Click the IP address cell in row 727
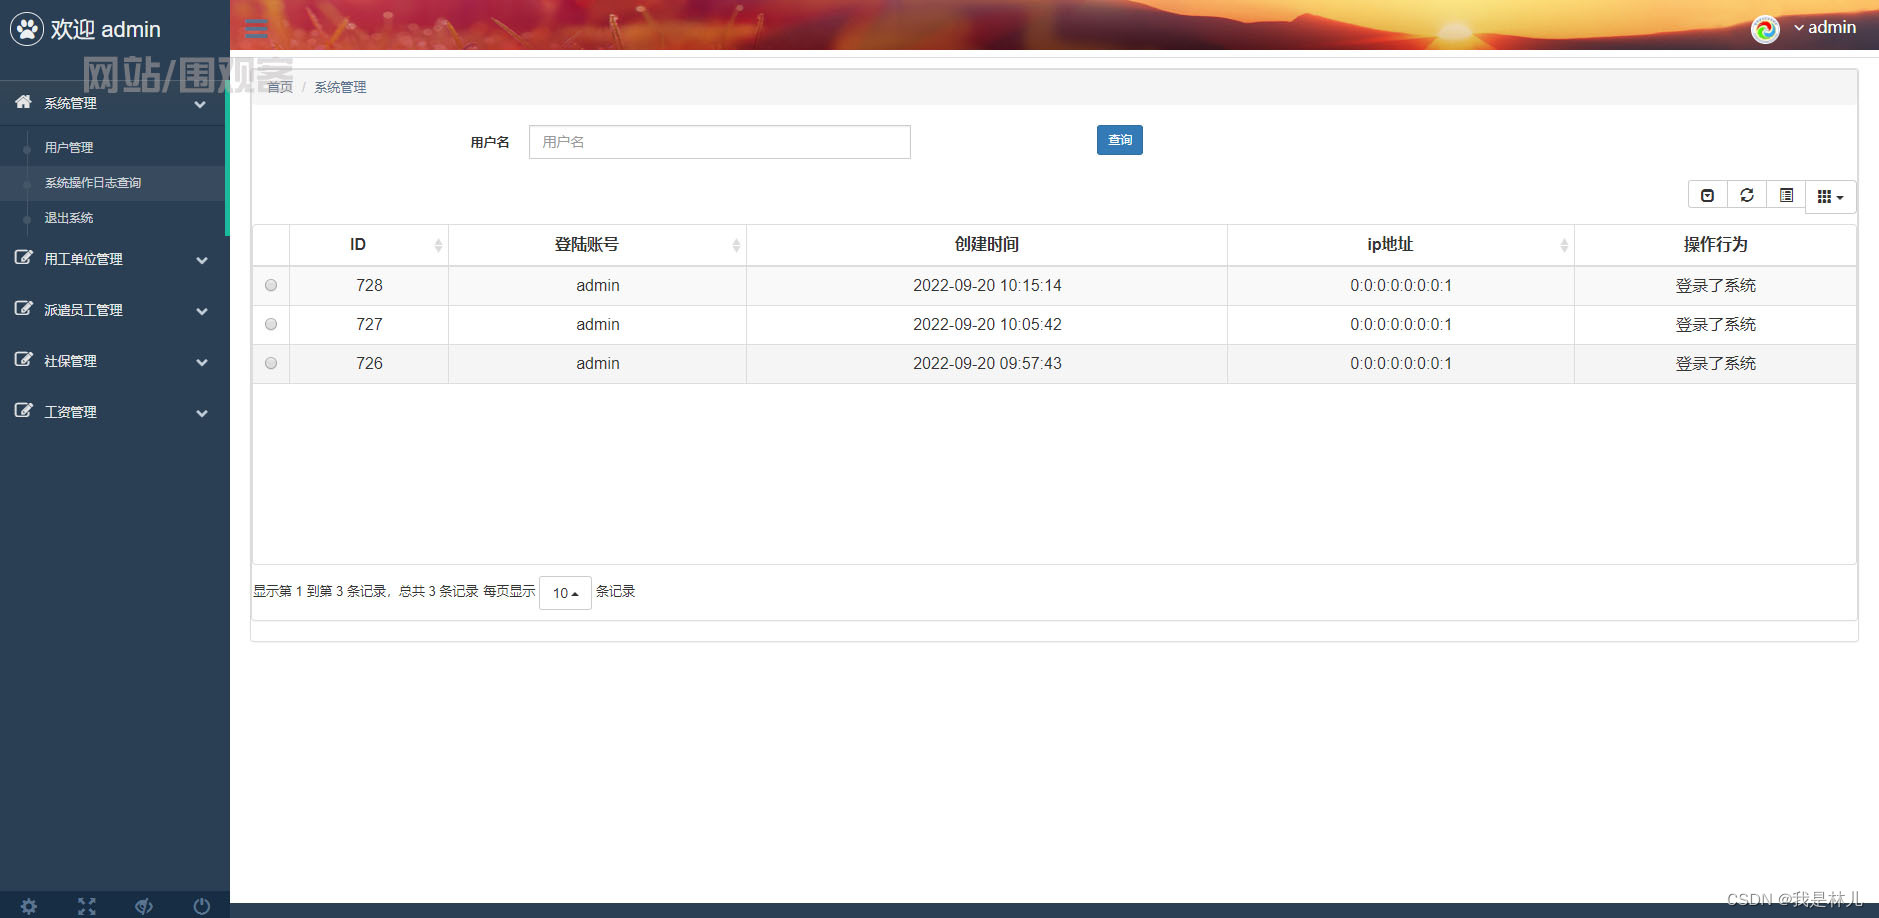1879x918 pixels. click(x=1401, y=324)
